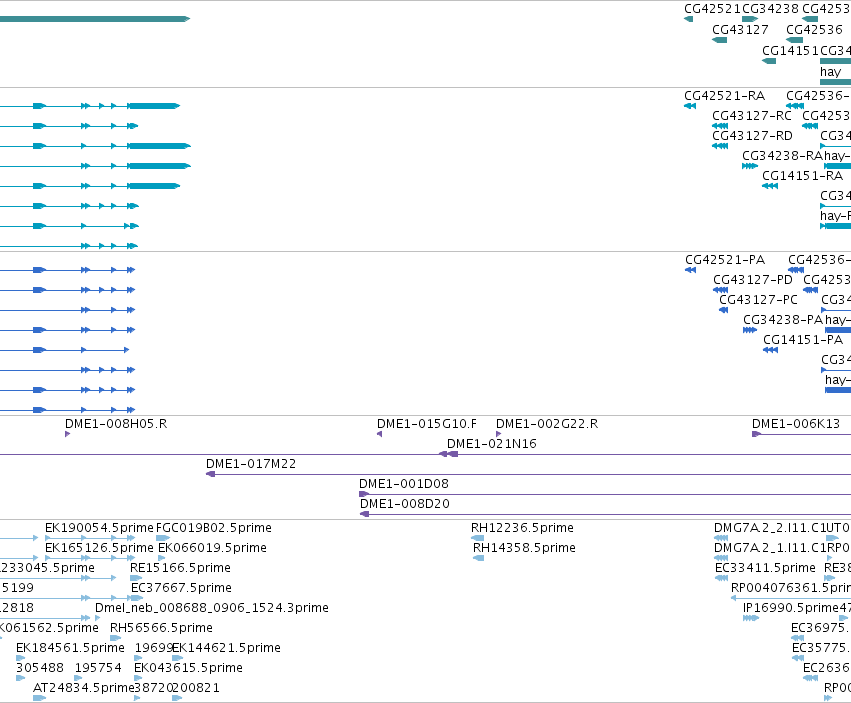
Task: Open the EK066019.5prime EST label
Action: click(x=212, y=548)
